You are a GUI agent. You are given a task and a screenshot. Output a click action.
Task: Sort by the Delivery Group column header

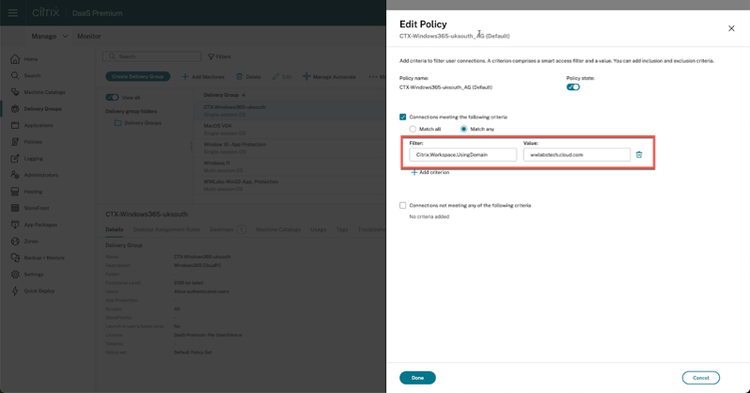click(x=224, y=95)
